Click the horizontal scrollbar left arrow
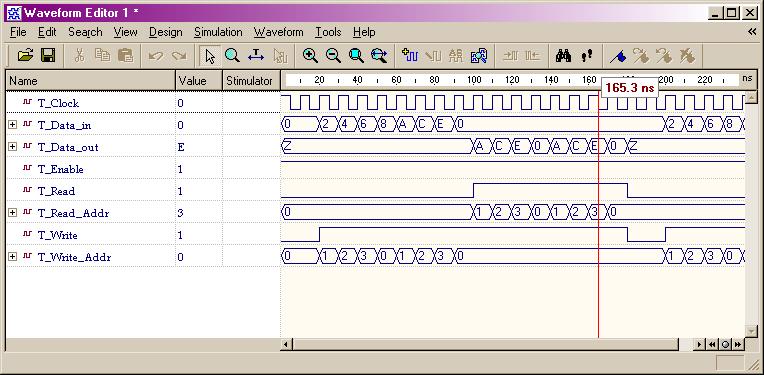Screen dimensions: 764x375 [286, 344]
